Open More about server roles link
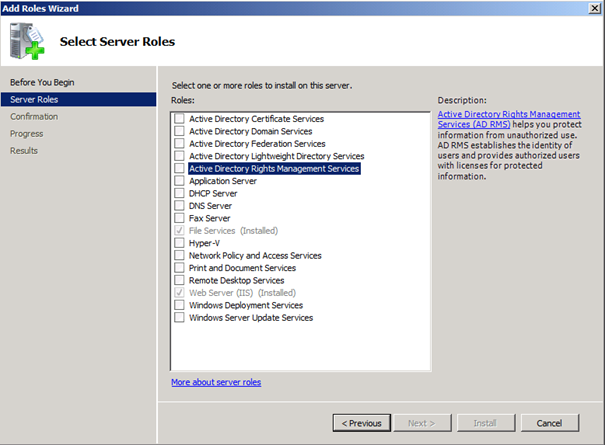The image size is (605, 445). [x=216, y=382]
